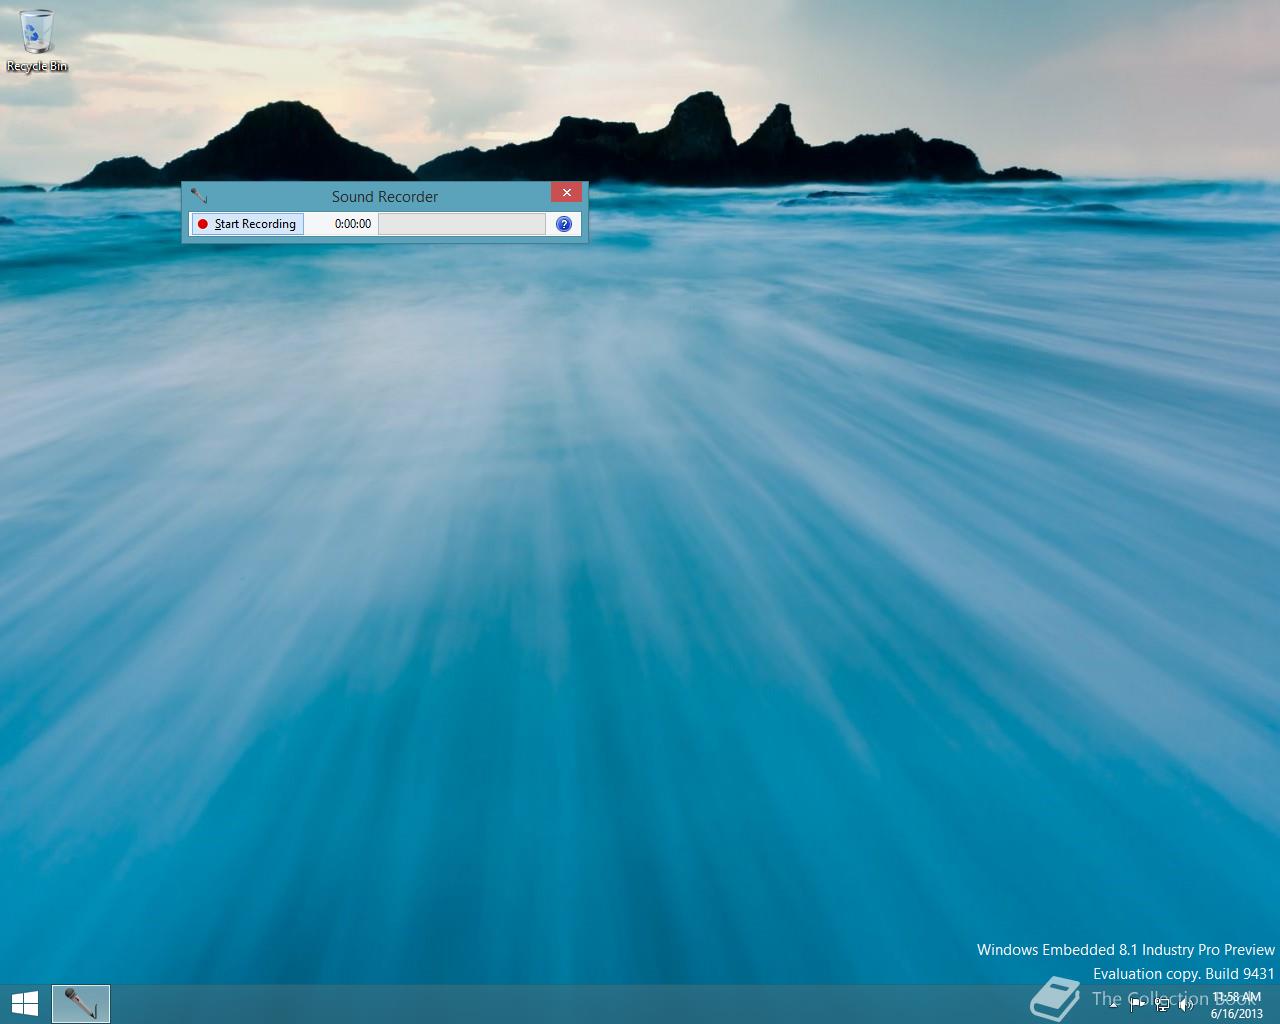Open Action Center flag icon
This screenshot has height=1024, width=1280.
[1138, 1005]
